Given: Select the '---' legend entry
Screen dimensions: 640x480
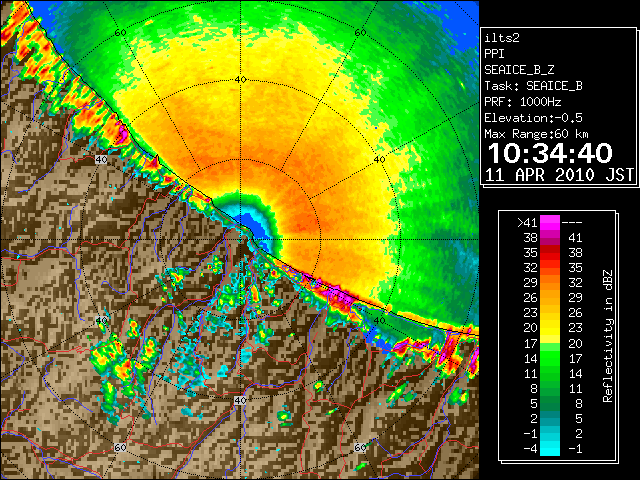Looking at the screenshot, I should (572, 223).
